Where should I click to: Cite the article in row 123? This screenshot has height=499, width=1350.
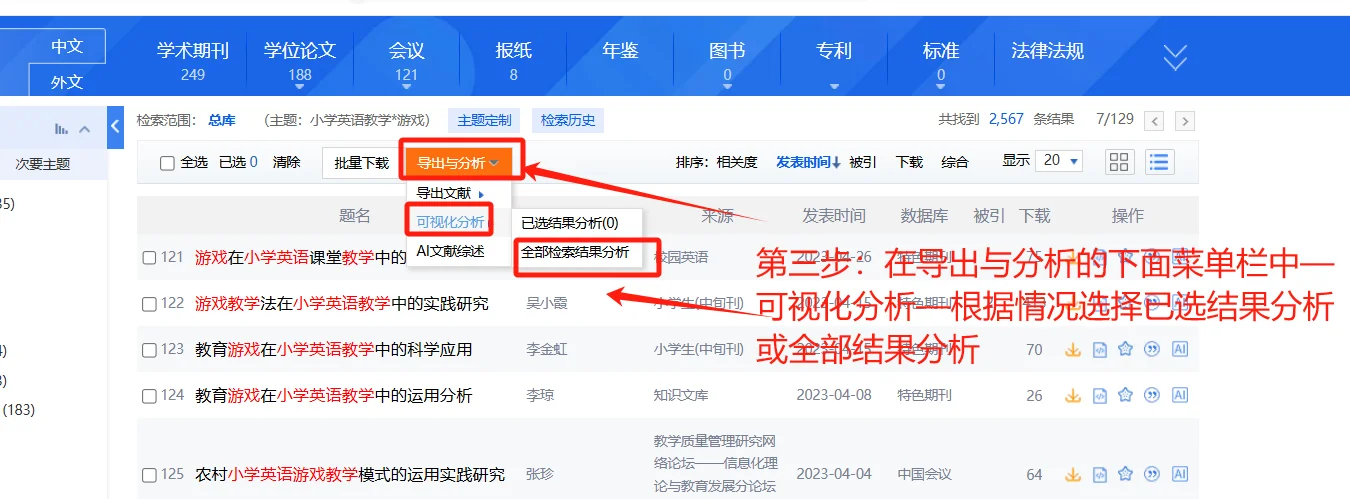[1152, 350]
